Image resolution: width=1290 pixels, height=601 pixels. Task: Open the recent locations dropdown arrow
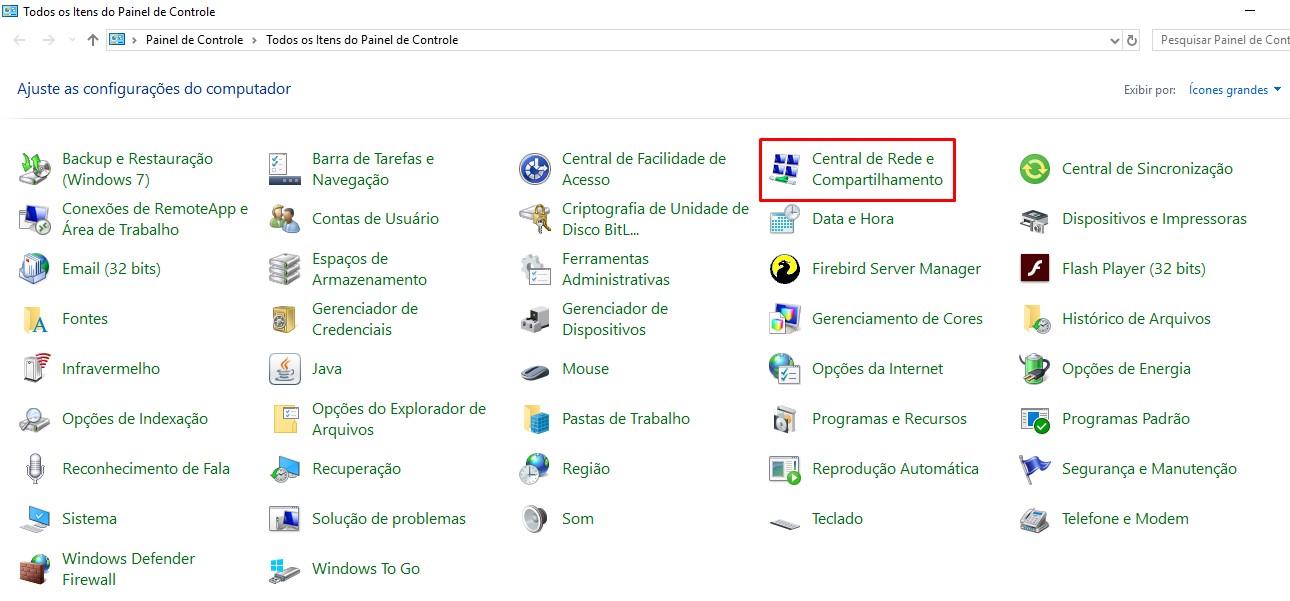73,41
